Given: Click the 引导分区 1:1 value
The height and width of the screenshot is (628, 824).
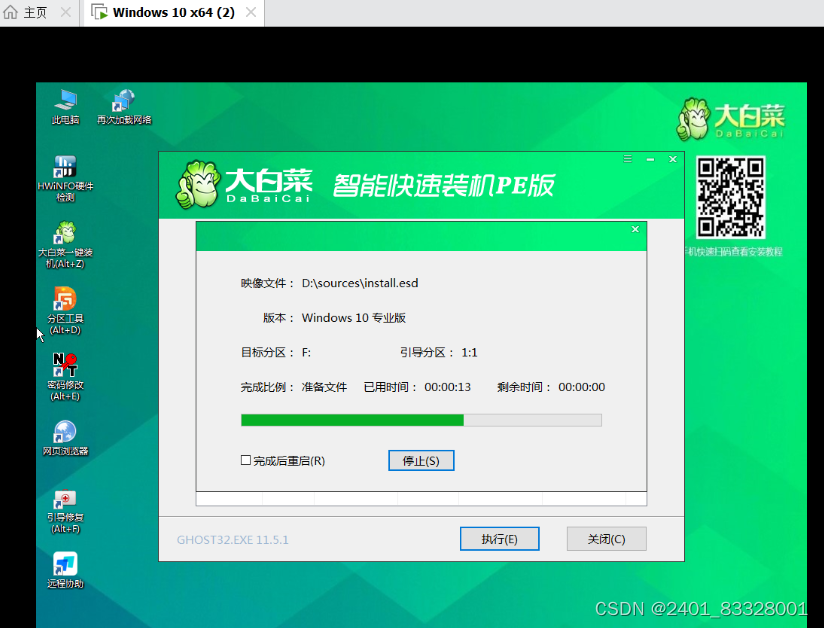Looking at the screenshot, I should [469, 353].
